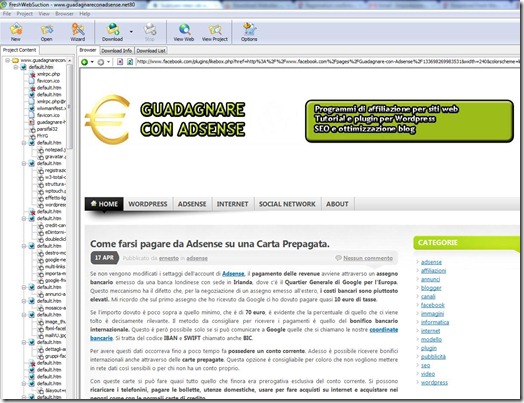Collapse the www.guadagnarecon root tree node
Viewport: 524px width, 403px height.
[7, 60]
